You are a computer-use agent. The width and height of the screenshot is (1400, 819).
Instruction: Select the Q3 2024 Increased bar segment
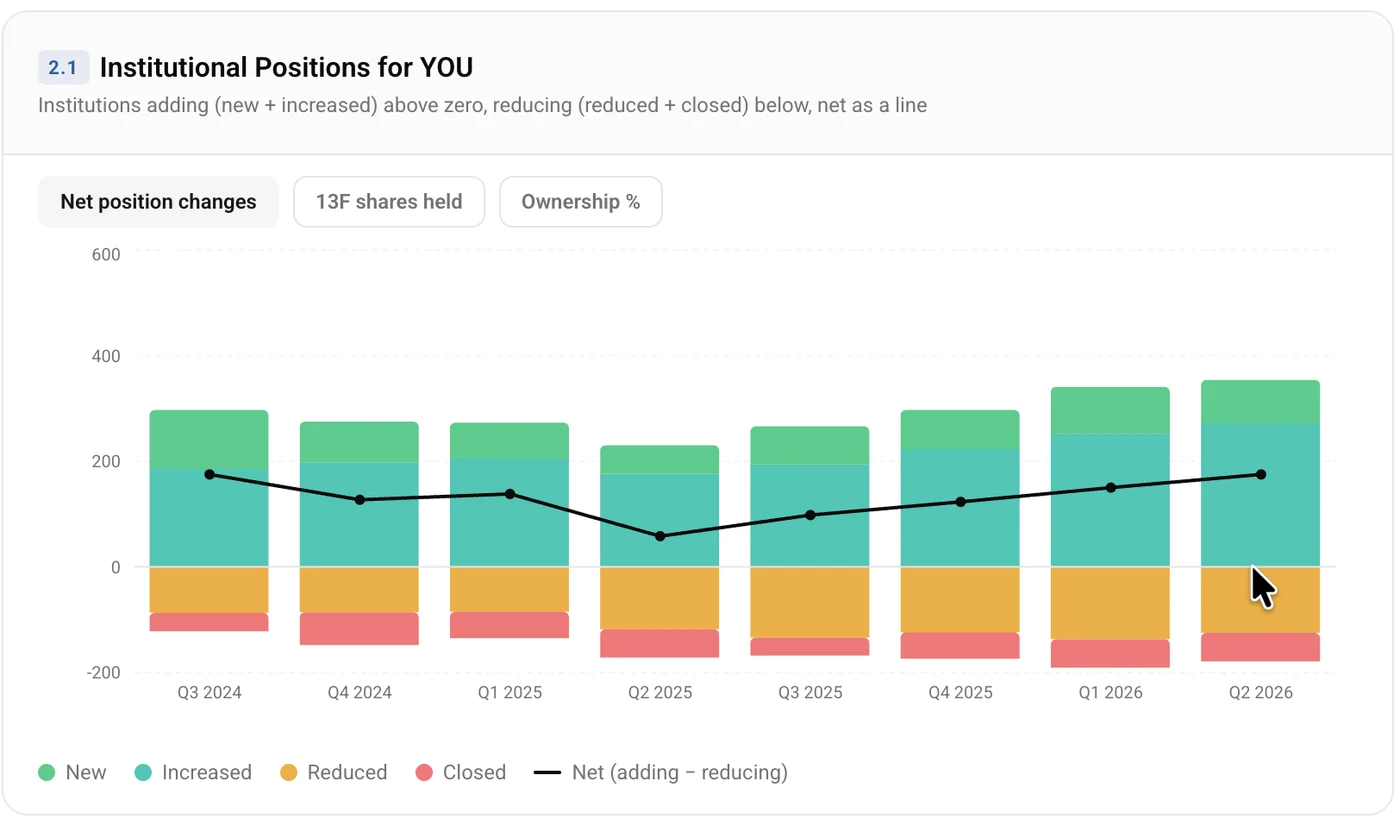coord(209,518)
